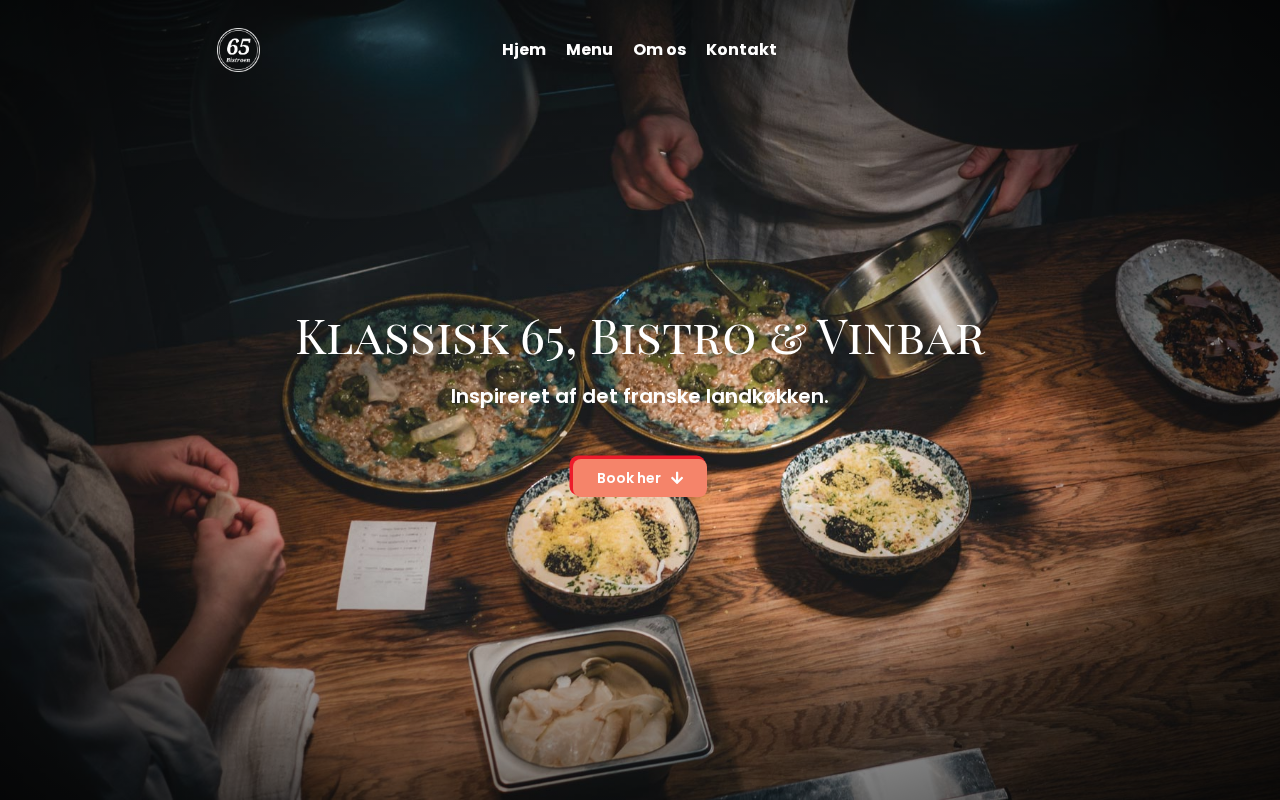Viewport: 1280px width, 800px height.
Task: Click the down arrow icon inside Book her
Action: (x=677, y=478)
